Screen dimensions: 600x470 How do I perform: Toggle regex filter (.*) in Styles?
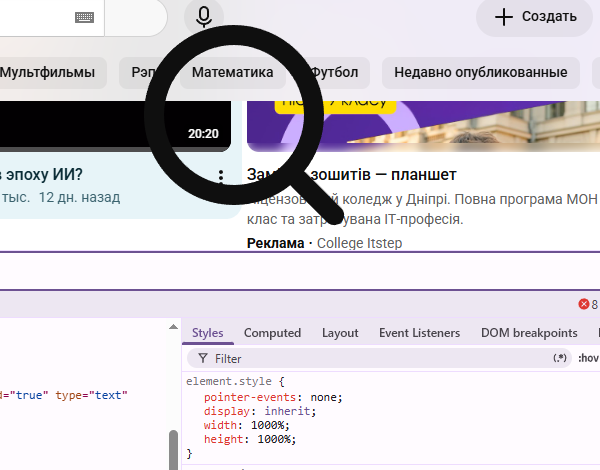(560, 358)
